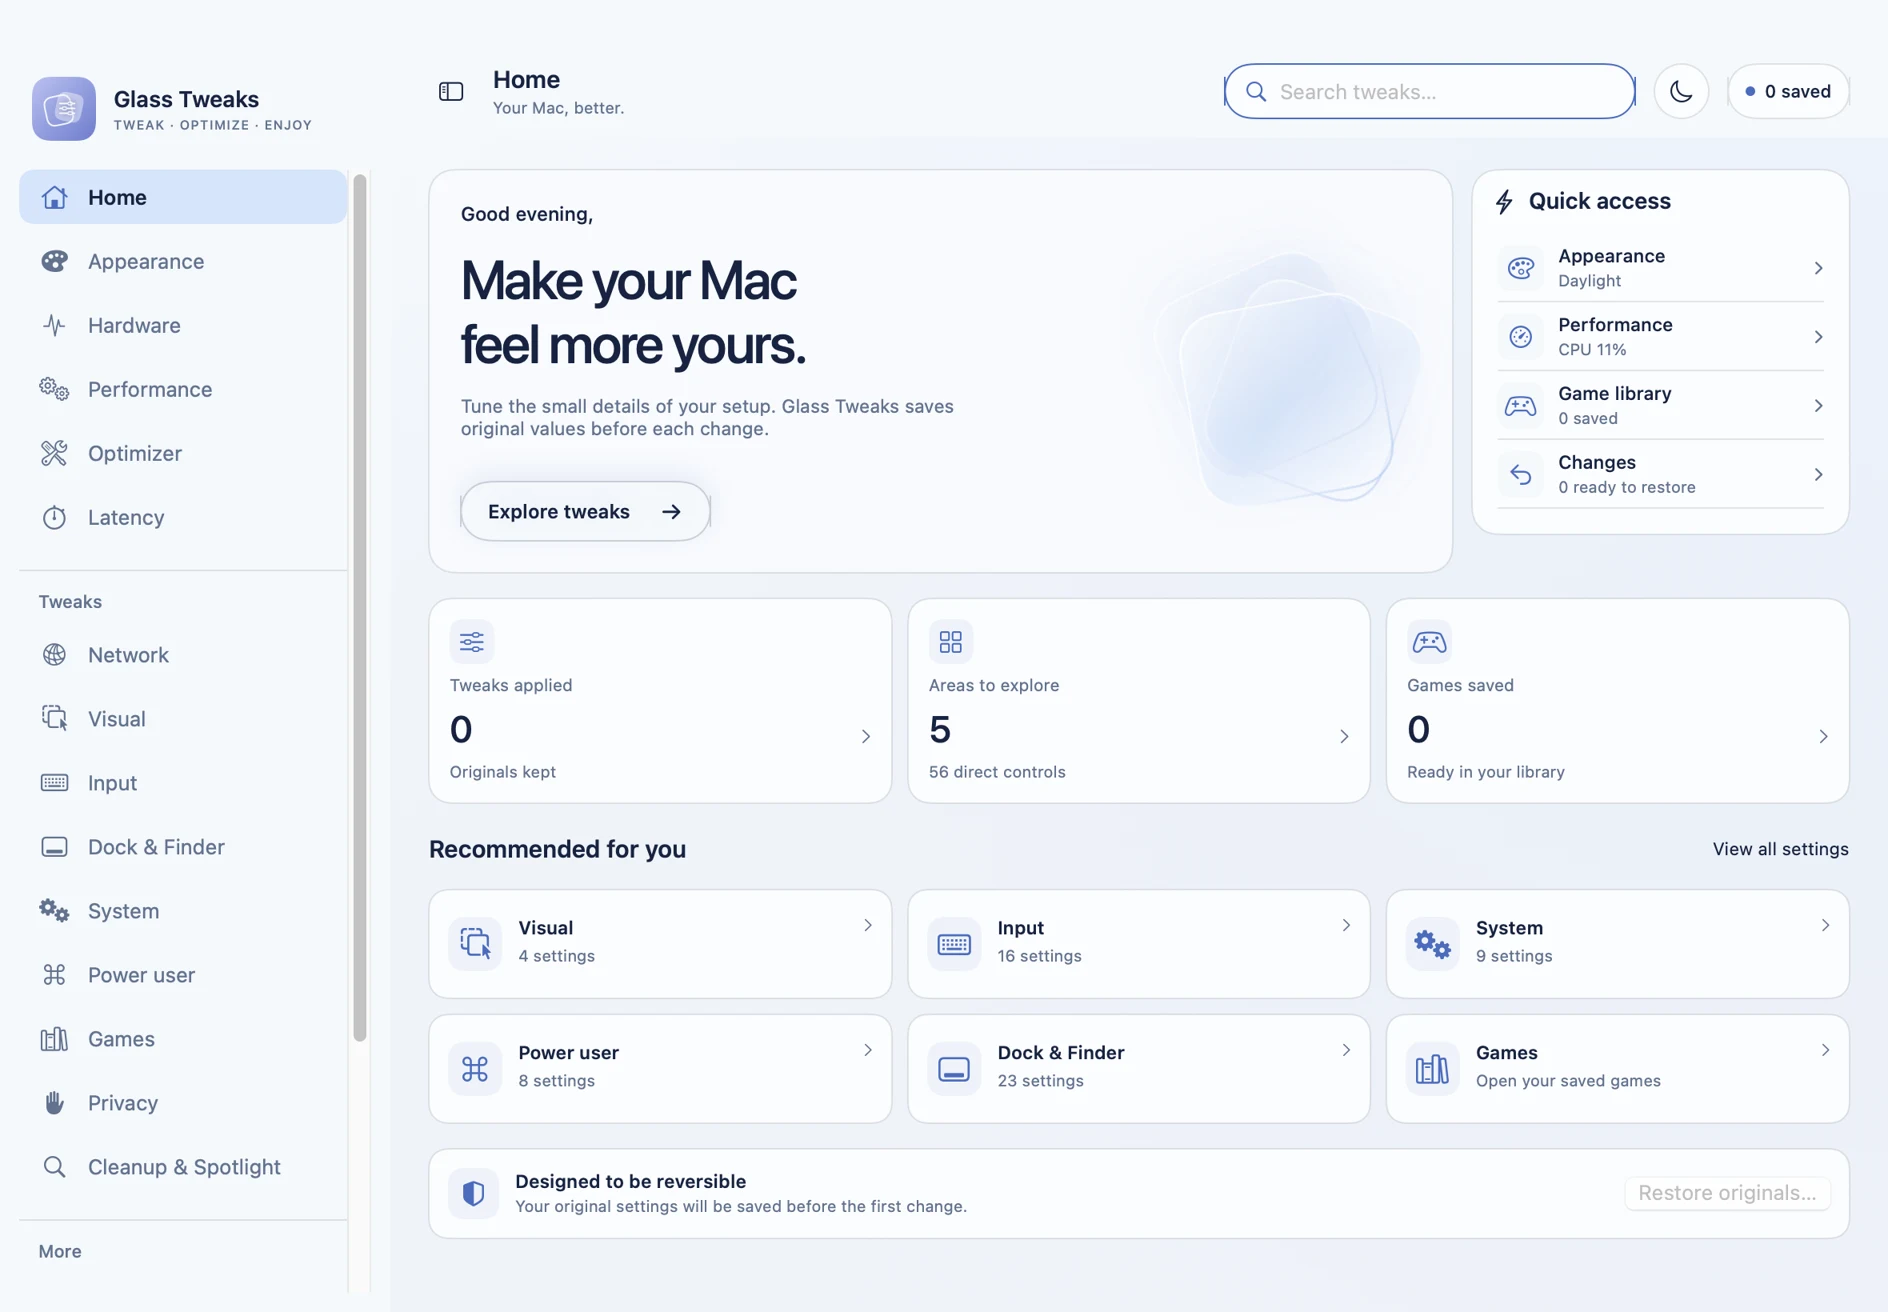This screenshot has width=1888, height=1312.
Task: Switch to dark mode with moon icon
Action: click(1681, 91)
